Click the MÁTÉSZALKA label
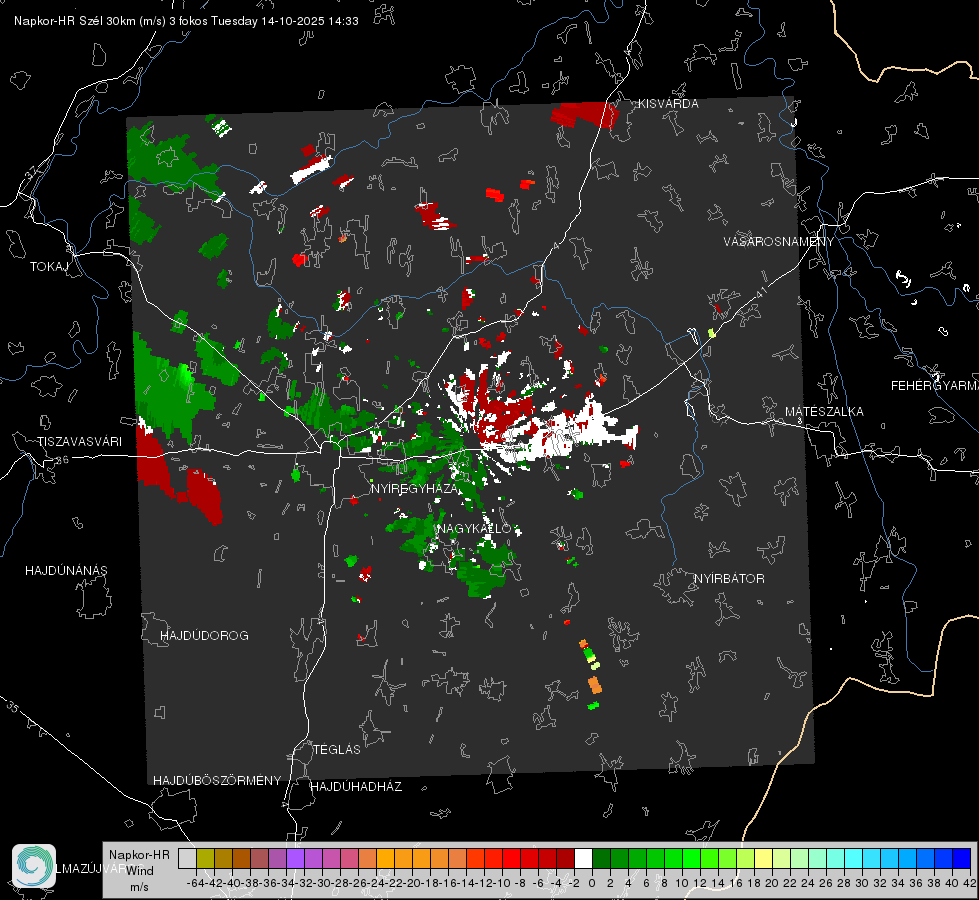Image resolution: width=979 pixels, height=900 pixels. 824,412
